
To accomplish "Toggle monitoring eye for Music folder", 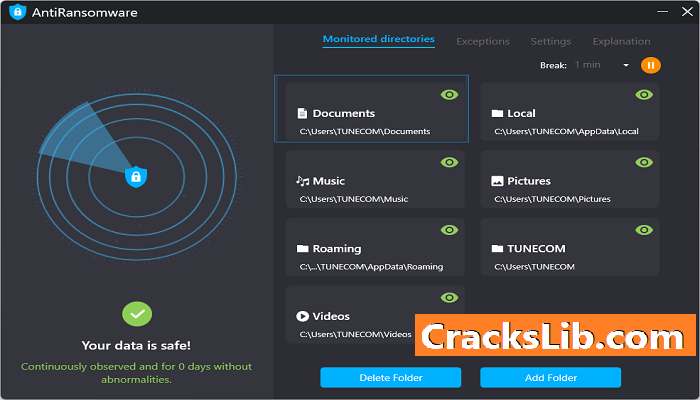I will (449, 162).
